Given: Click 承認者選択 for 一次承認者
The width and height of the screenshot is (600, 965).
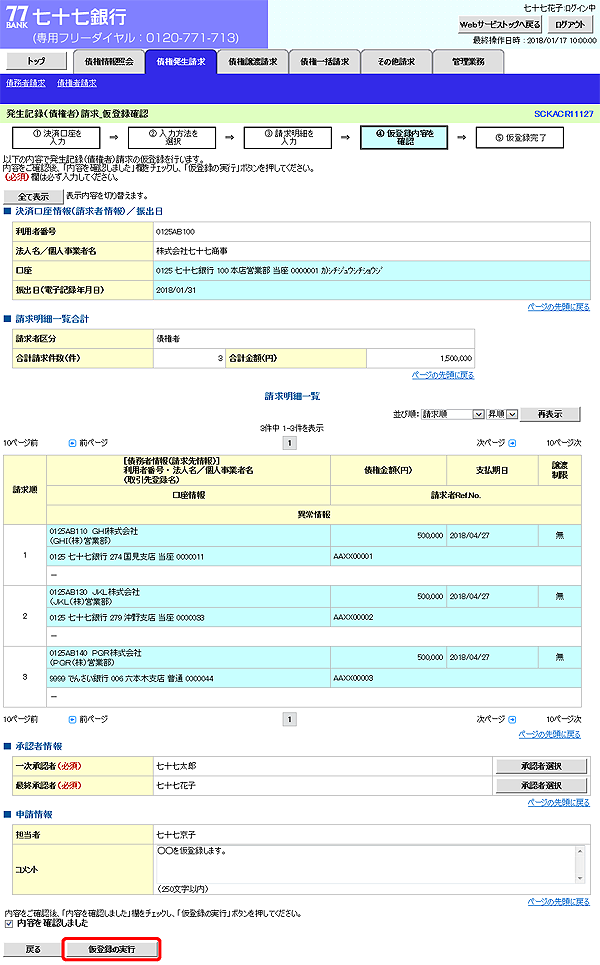Looking at the screenshot, I should click(542, 767).
